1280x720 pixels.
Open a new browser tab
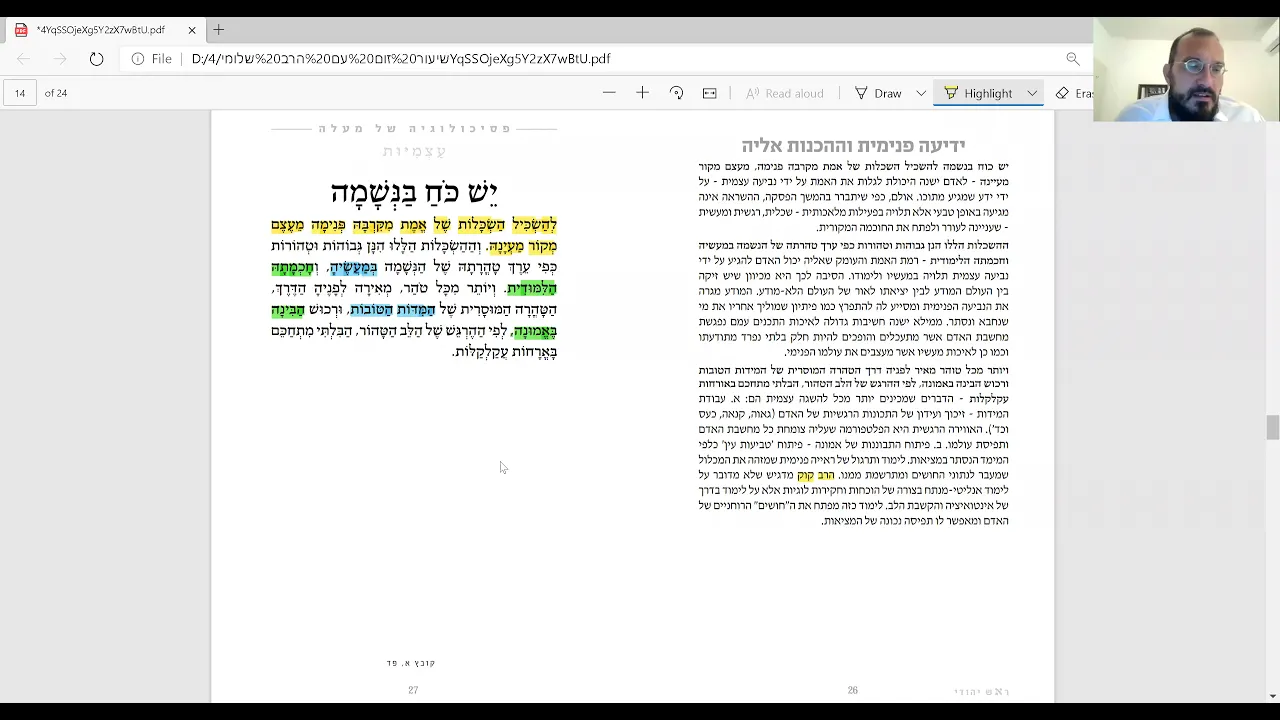pyautogui.click(x=218, y=30)
